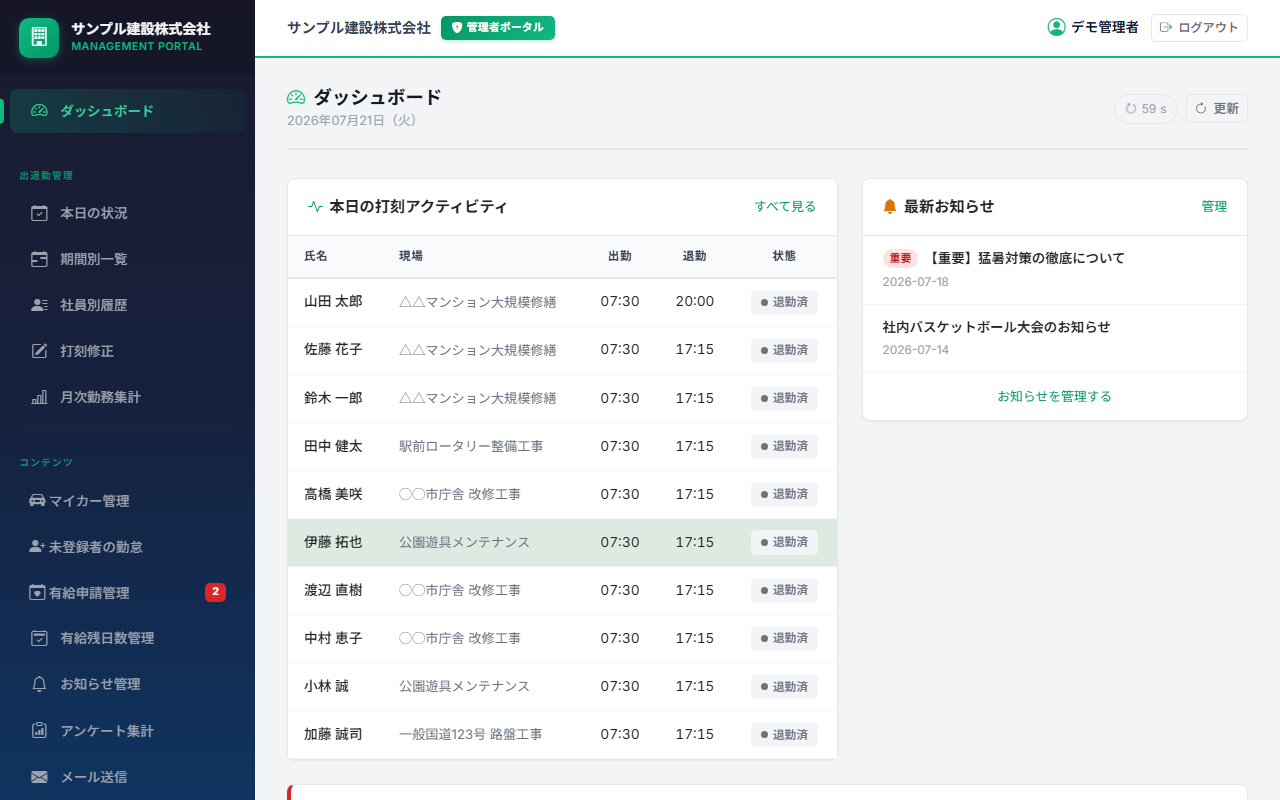This screenshot has width=1280, height=800.
Task: Select the 中村 恵子 name cell
Action: tap(333, 638)
